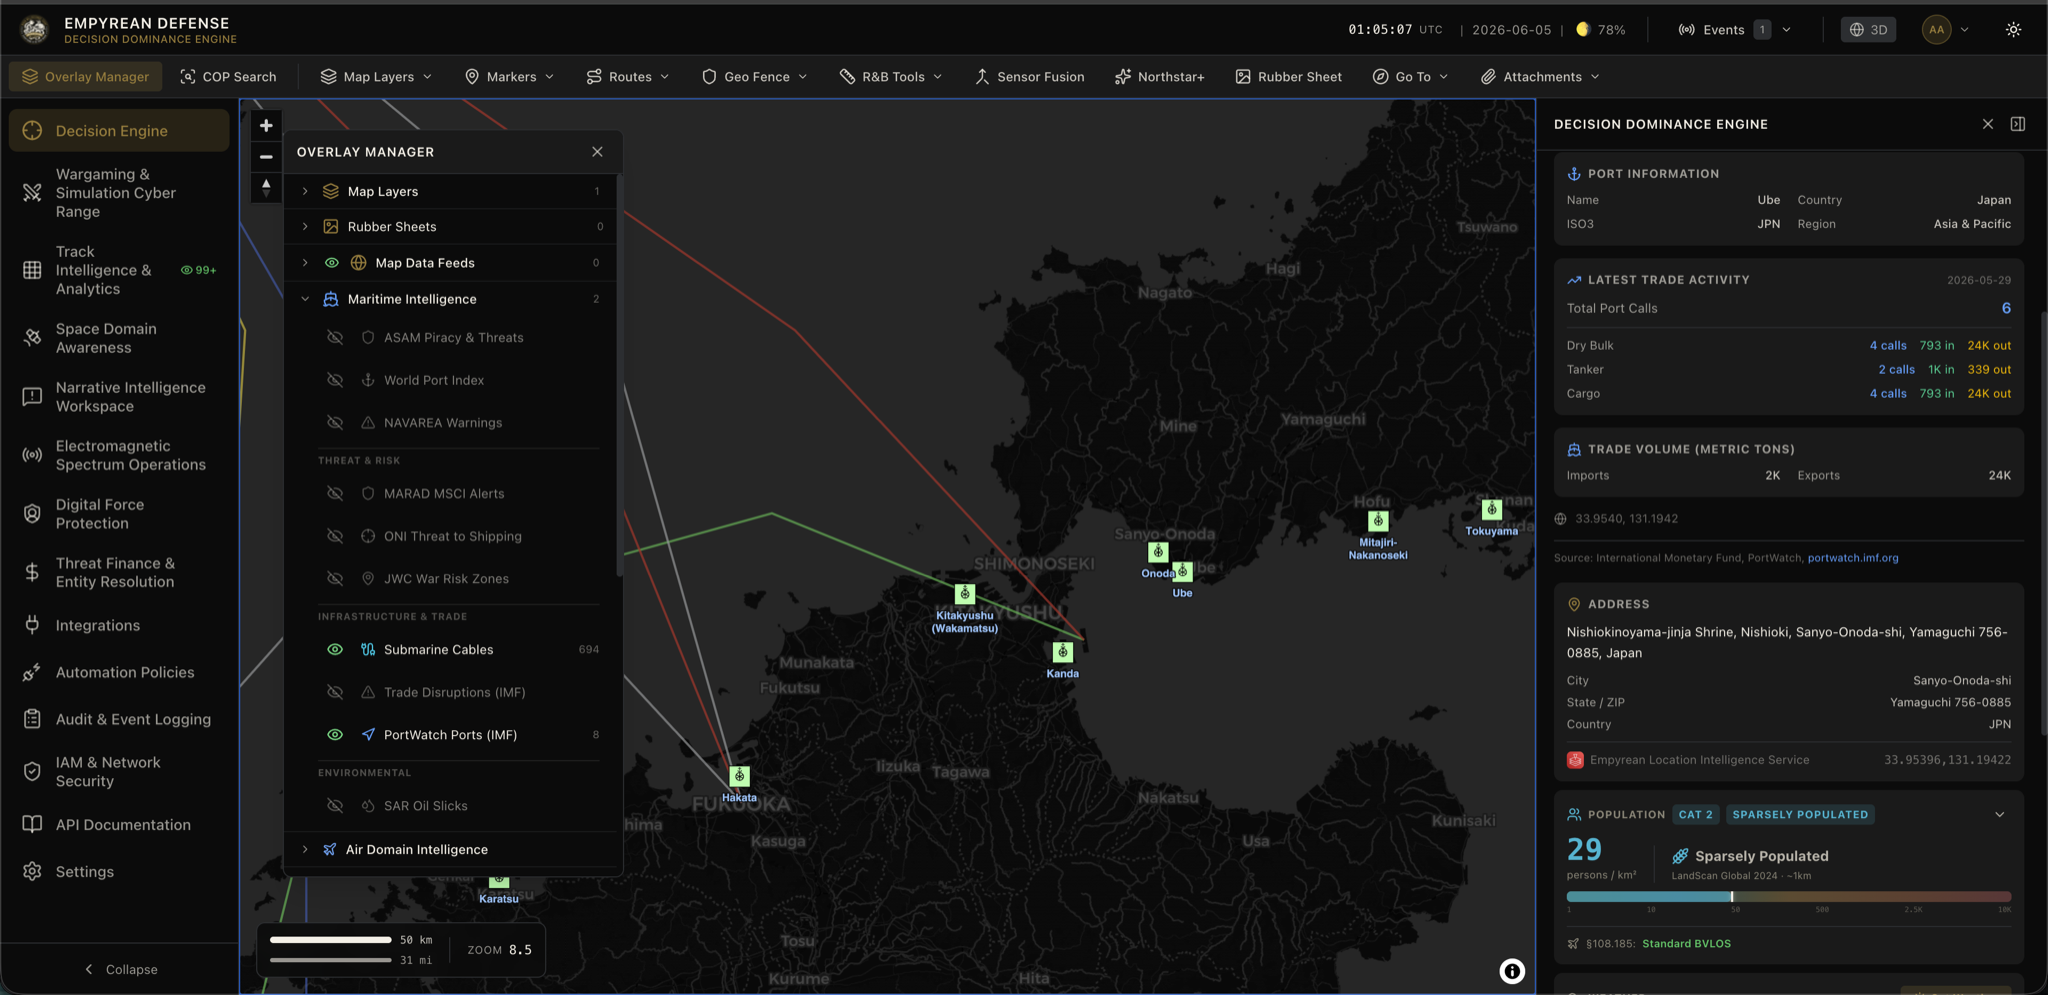Screen dimensions: 2048x995
Task: Open map info button
Action: coord(1512,970)
